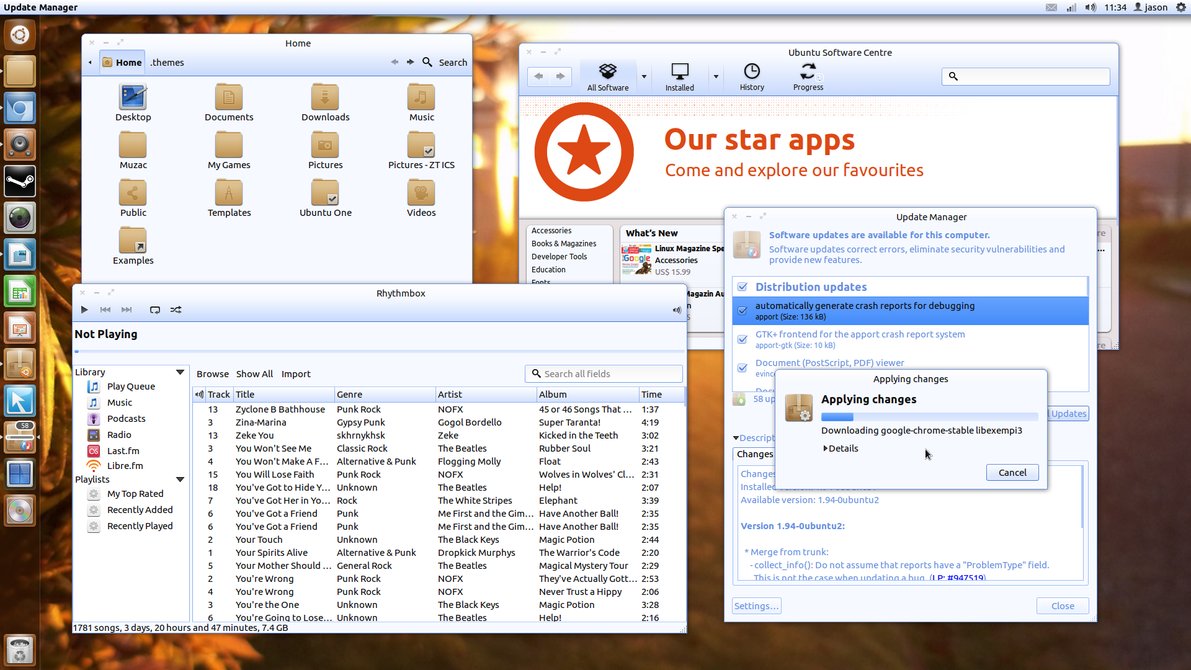Select the Changes tab in Update Manager

click(754, 454)
